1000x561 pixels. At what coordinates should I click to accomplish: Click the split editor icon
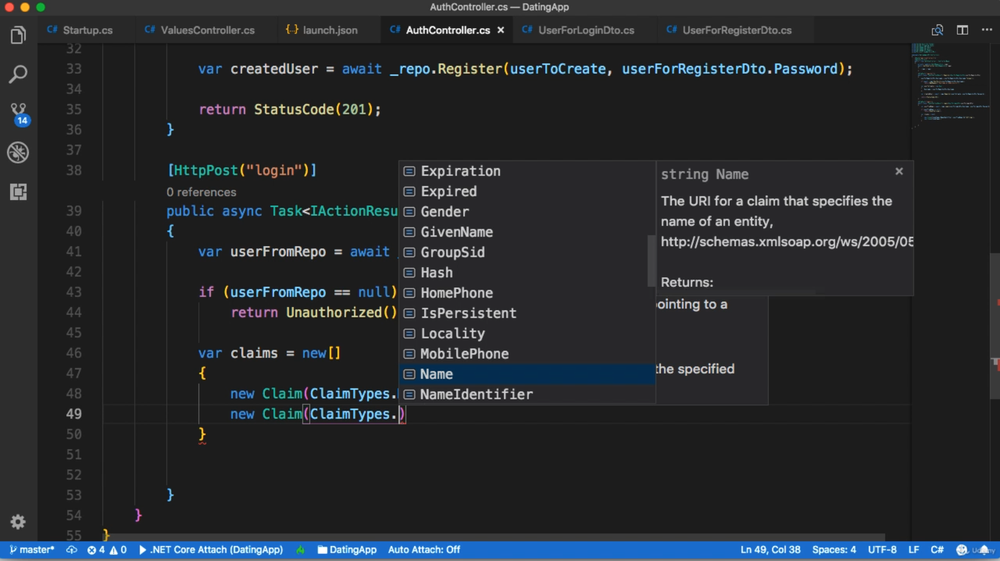962,30
